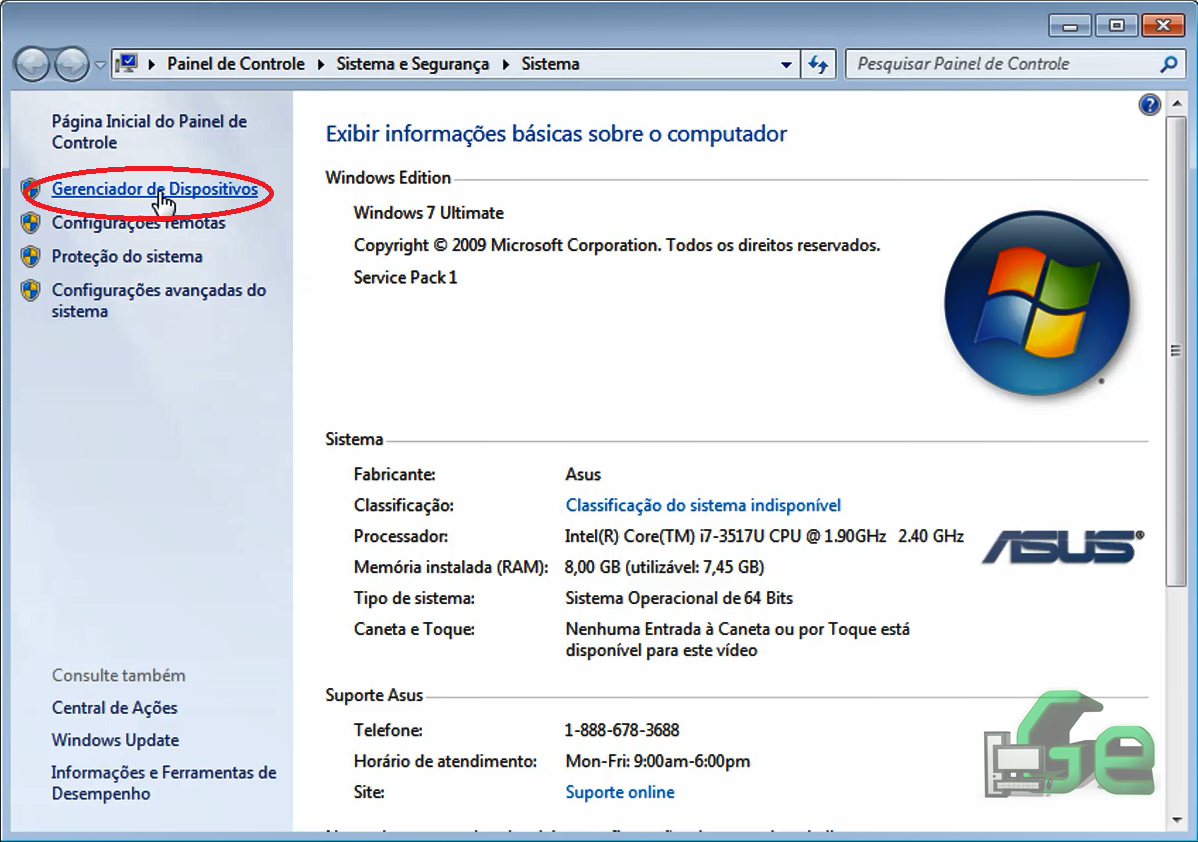1198x842 pixels.
Task: Open recent pages dropdown next to Forward
Action: (100, 65)
